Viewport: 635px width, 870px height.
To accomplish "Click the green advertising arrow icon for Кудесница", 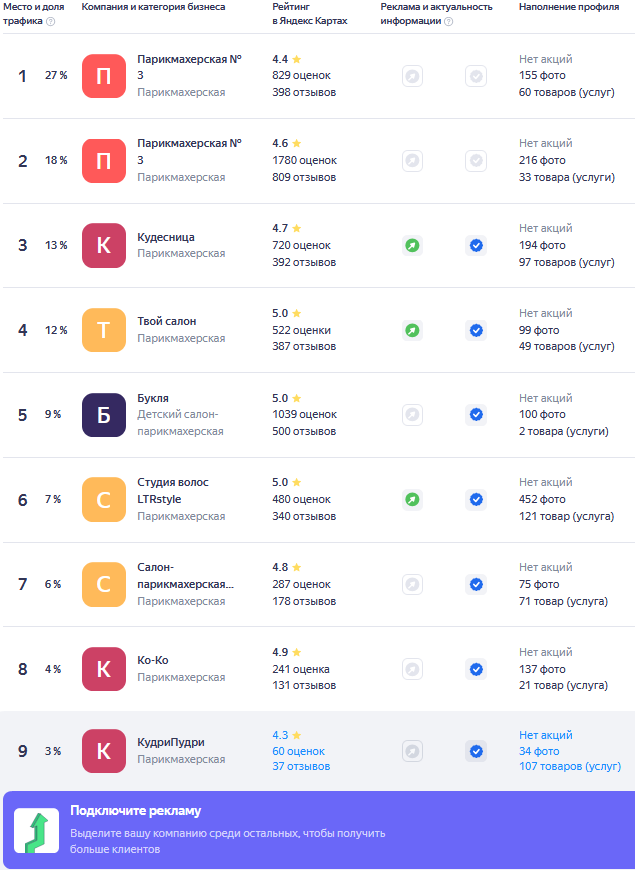I will (412, 245).
